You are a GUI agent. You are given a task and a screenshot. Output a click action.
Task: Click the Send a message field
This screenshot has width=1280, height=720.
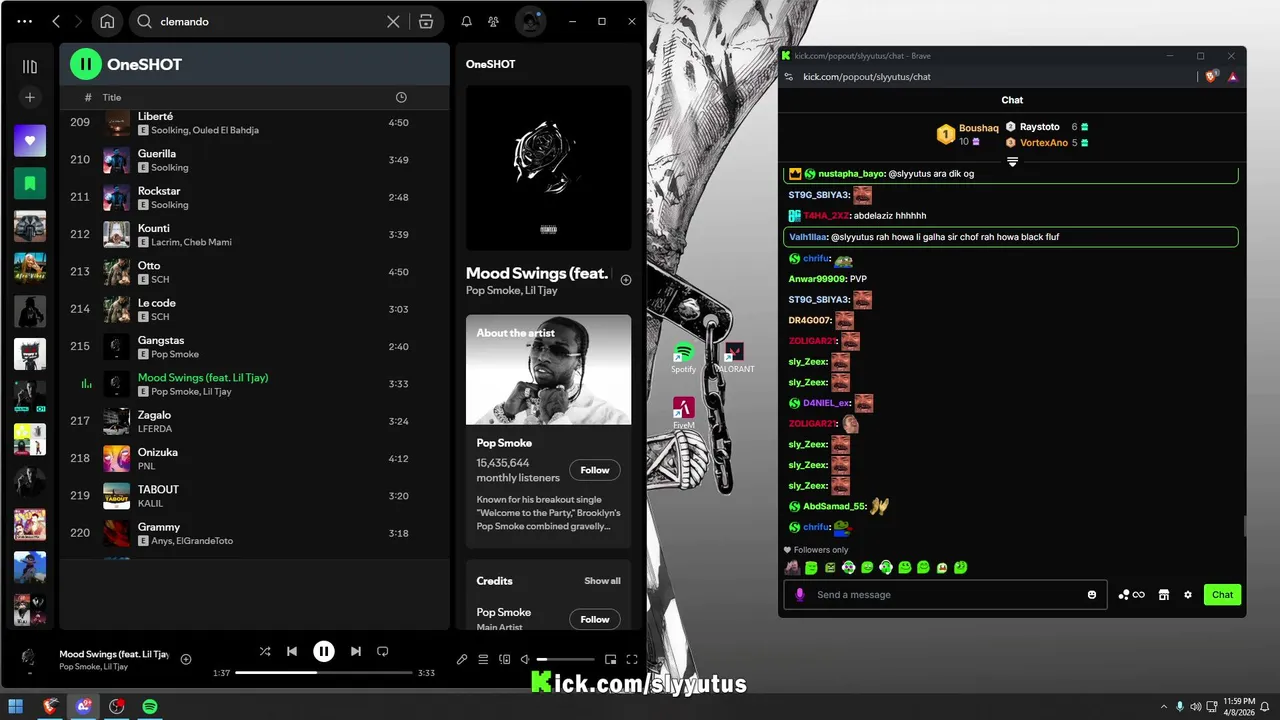[945, 595]
